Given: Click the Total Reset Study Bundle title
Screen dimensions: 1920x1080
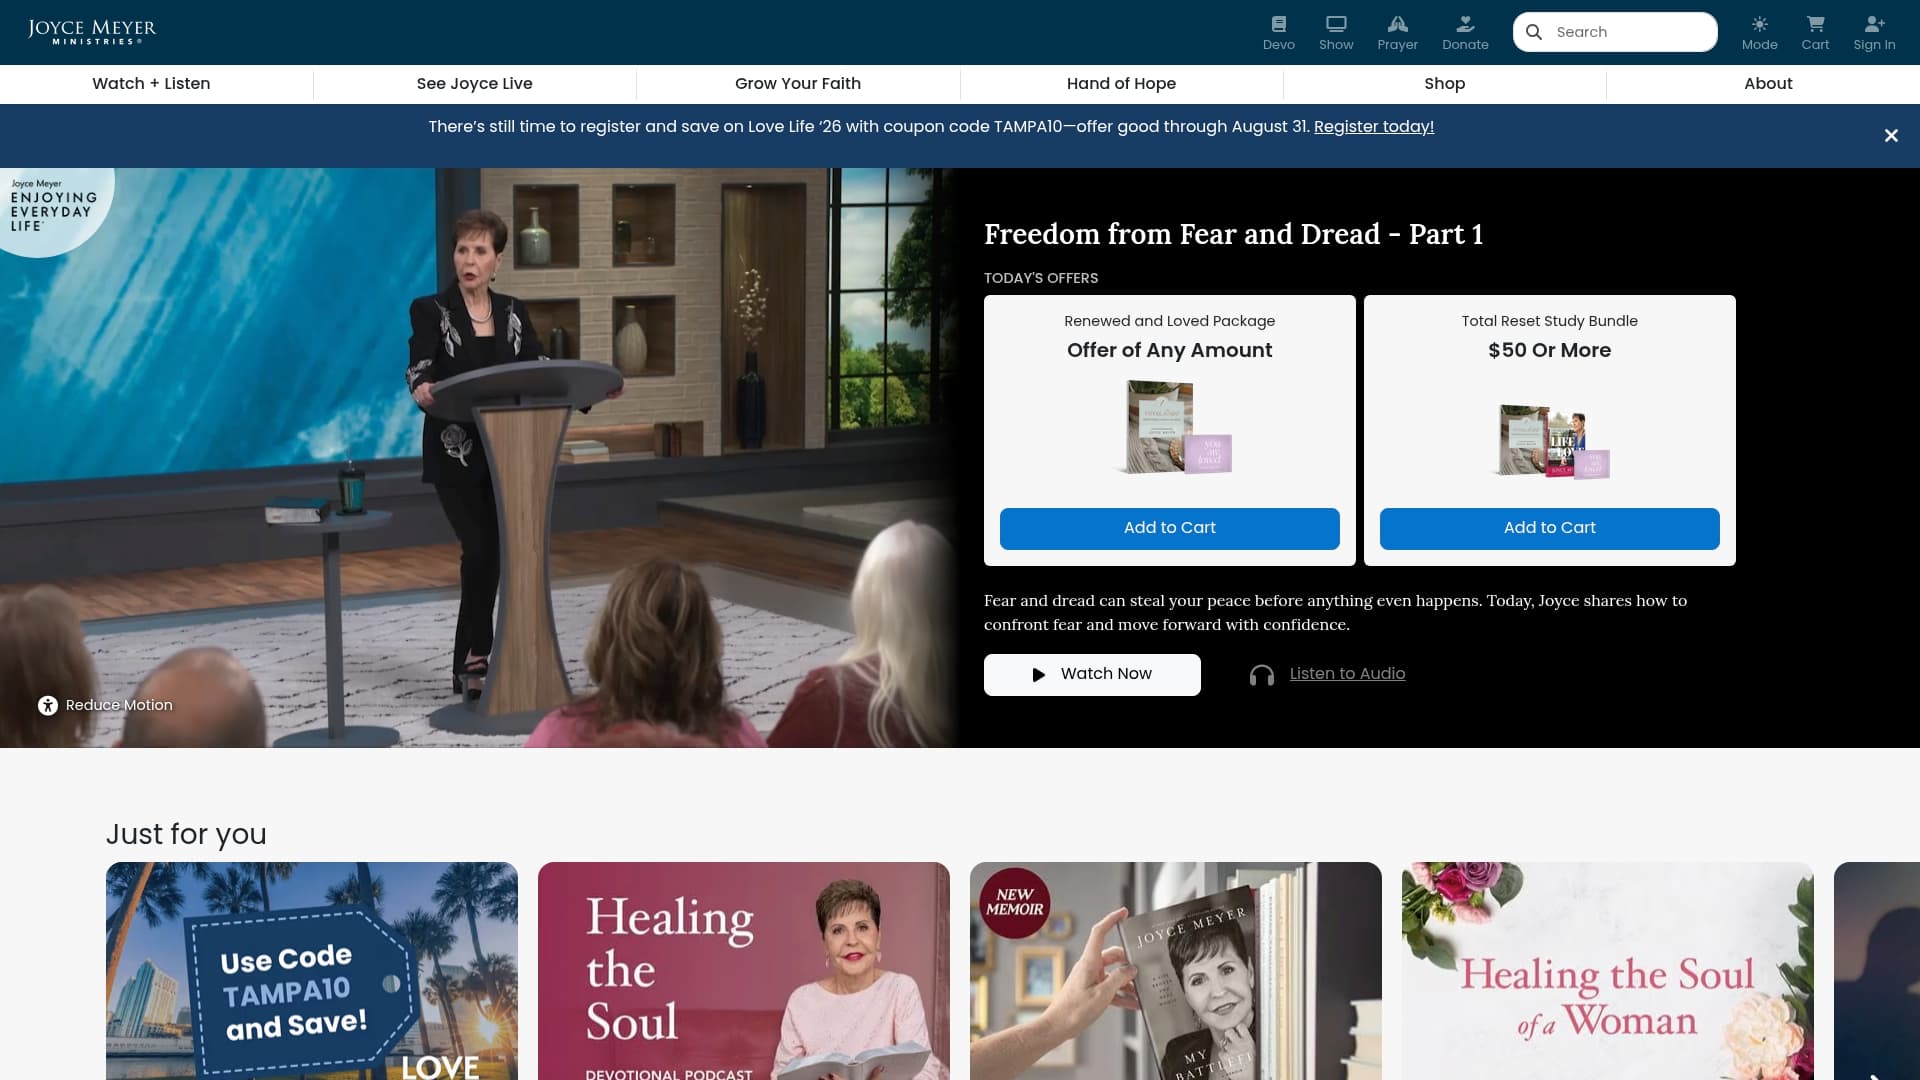Looking at the screenshot, I should (x=1550, y=321).
